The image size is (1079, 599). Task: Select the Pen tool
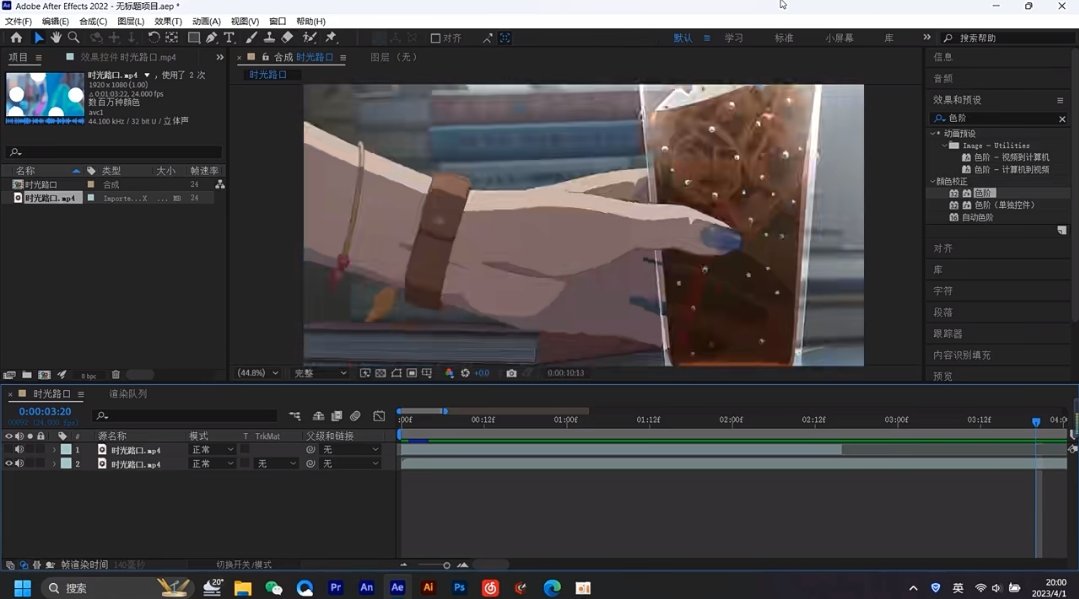click(x=212, y=38)
